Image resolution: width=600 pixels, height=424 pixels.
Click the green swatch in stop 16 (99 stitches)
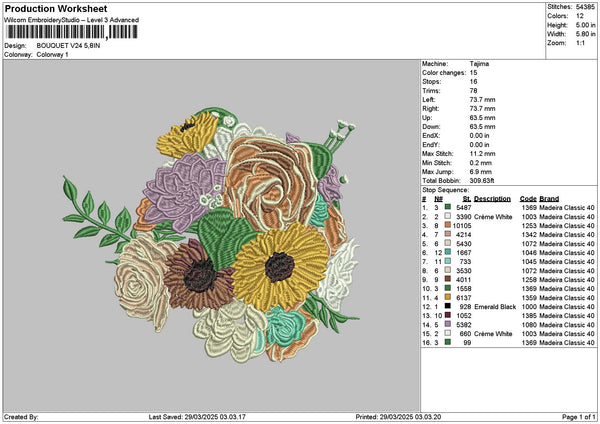[x=447, y=342]
